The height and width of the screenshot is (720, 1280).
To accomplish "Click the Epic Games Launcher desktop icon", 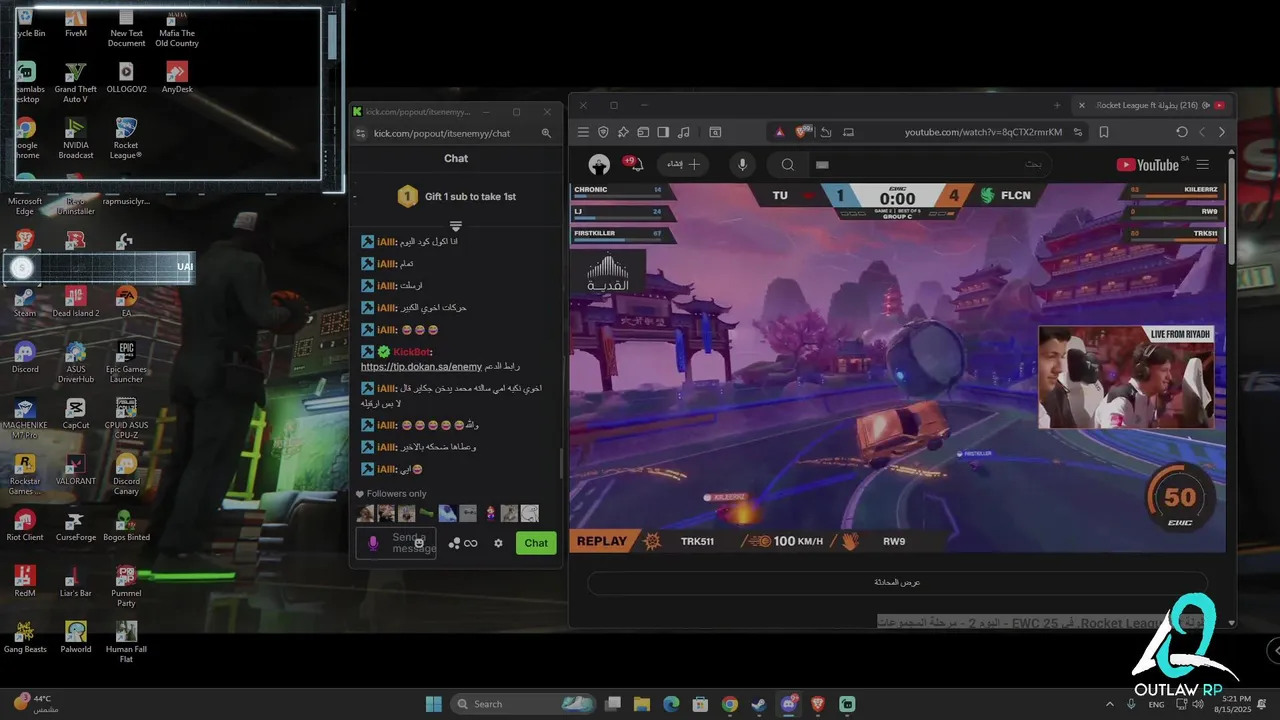I will coord(126,363).
